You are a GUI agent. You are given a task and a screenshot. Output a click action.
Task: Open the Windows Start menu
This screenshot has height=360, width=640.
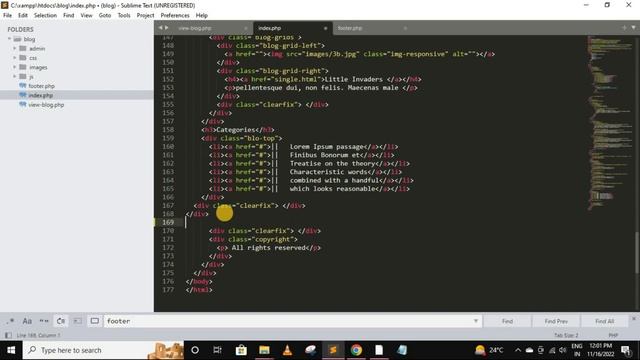(11, 350)
